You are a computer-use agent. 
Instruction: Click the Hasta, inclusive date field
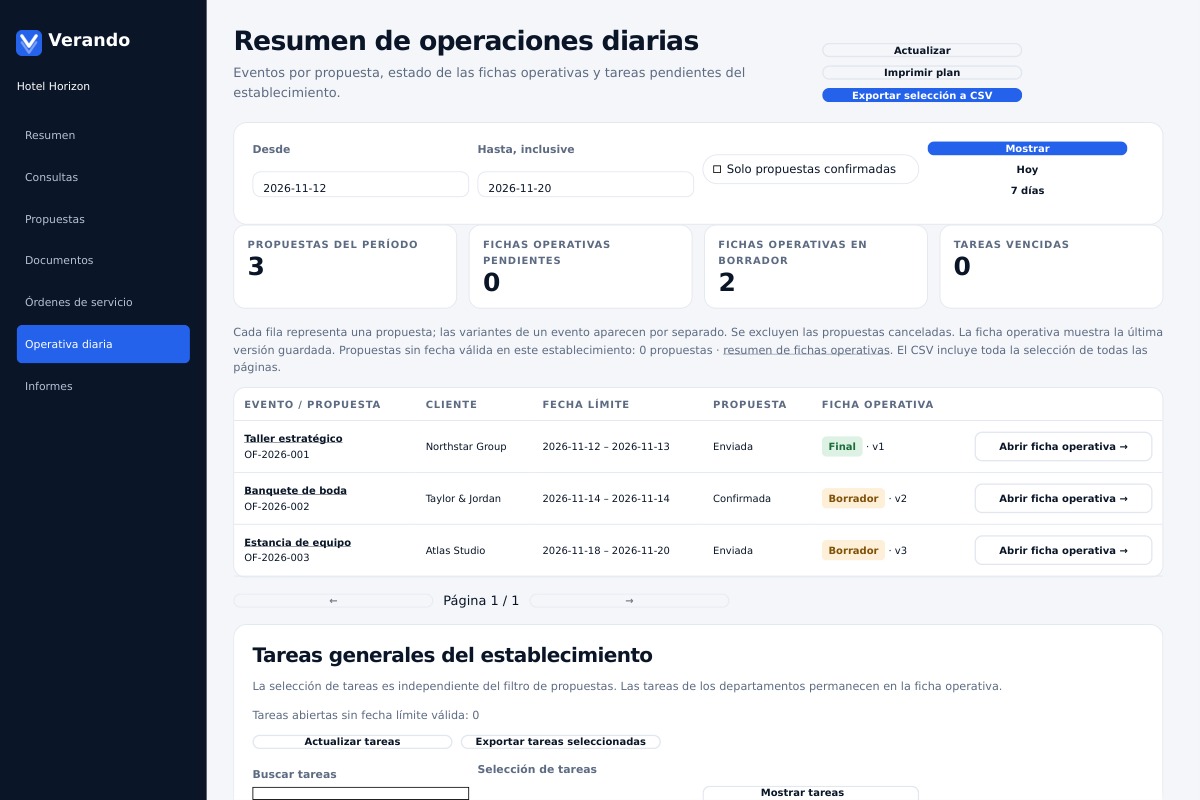coord(585,185)
